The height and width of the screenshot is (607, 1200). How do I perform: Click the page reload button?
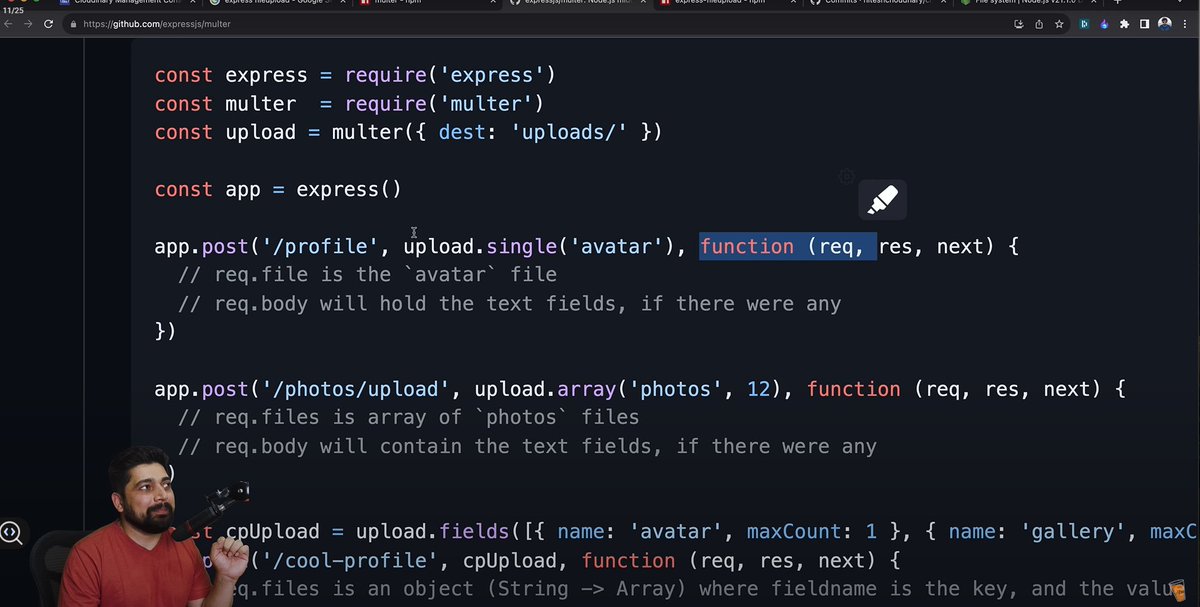pyautogui.click(x=48, y=23)
